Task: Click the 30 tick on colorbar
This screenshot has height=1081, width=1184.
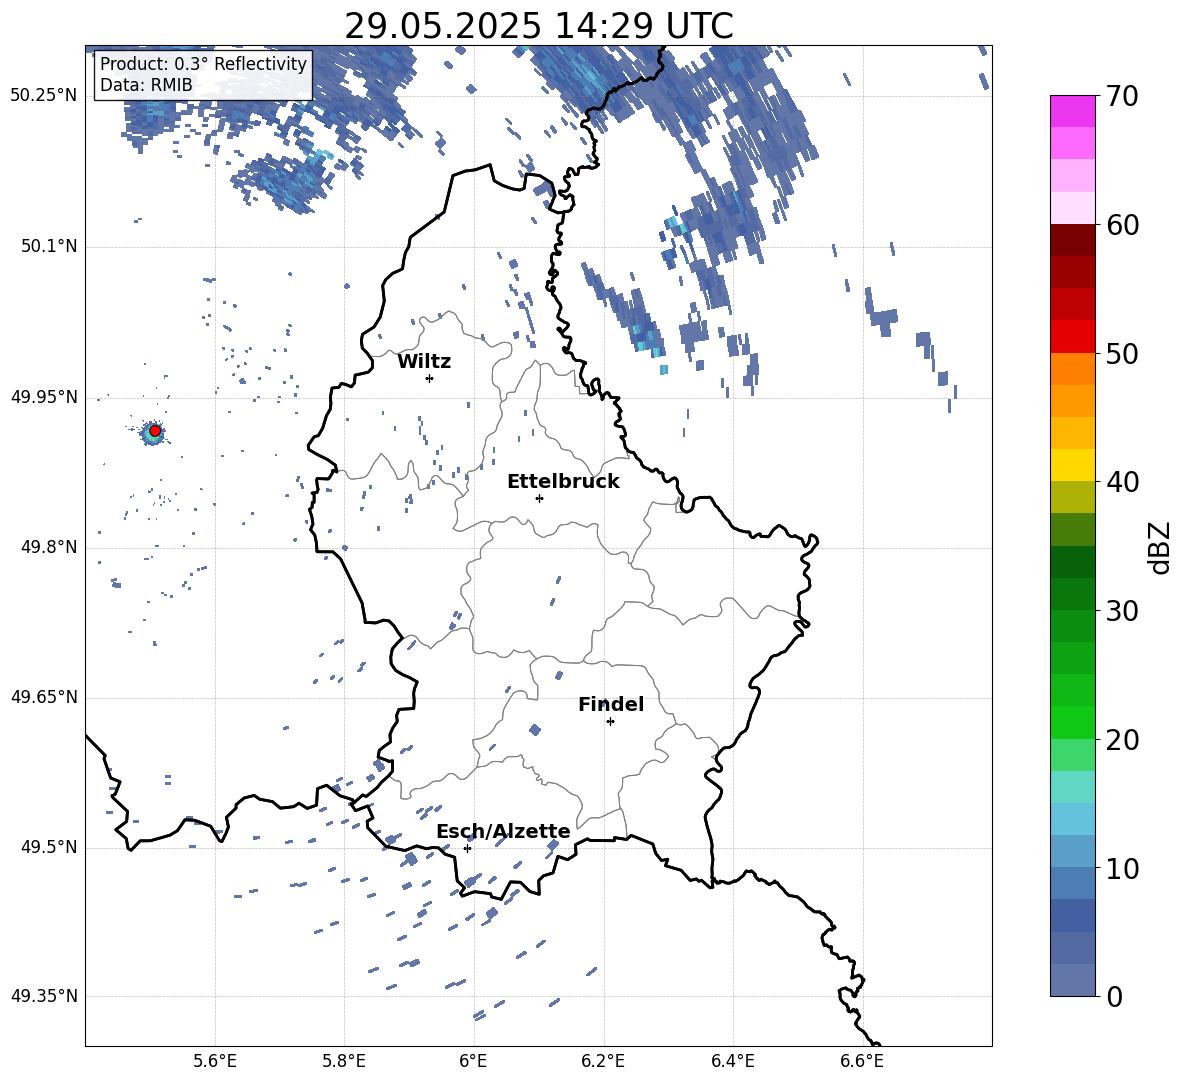Action: pos(1122,611)
